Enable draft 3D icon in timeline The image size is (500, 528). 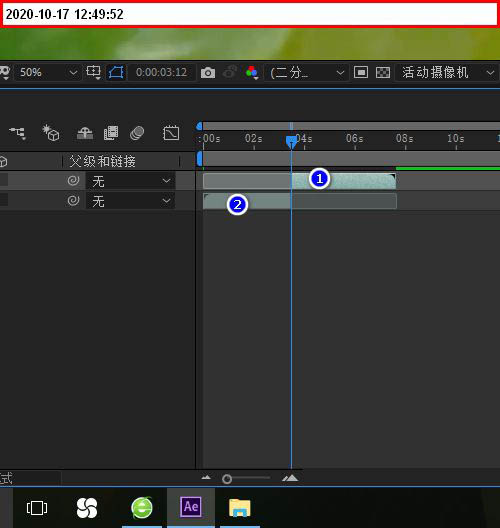click(51, 132)
